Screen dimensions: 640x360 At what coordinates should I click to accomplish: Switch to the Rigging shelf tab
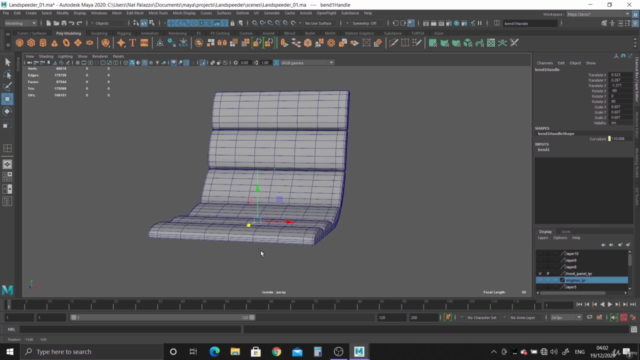(x=124, y=33)
